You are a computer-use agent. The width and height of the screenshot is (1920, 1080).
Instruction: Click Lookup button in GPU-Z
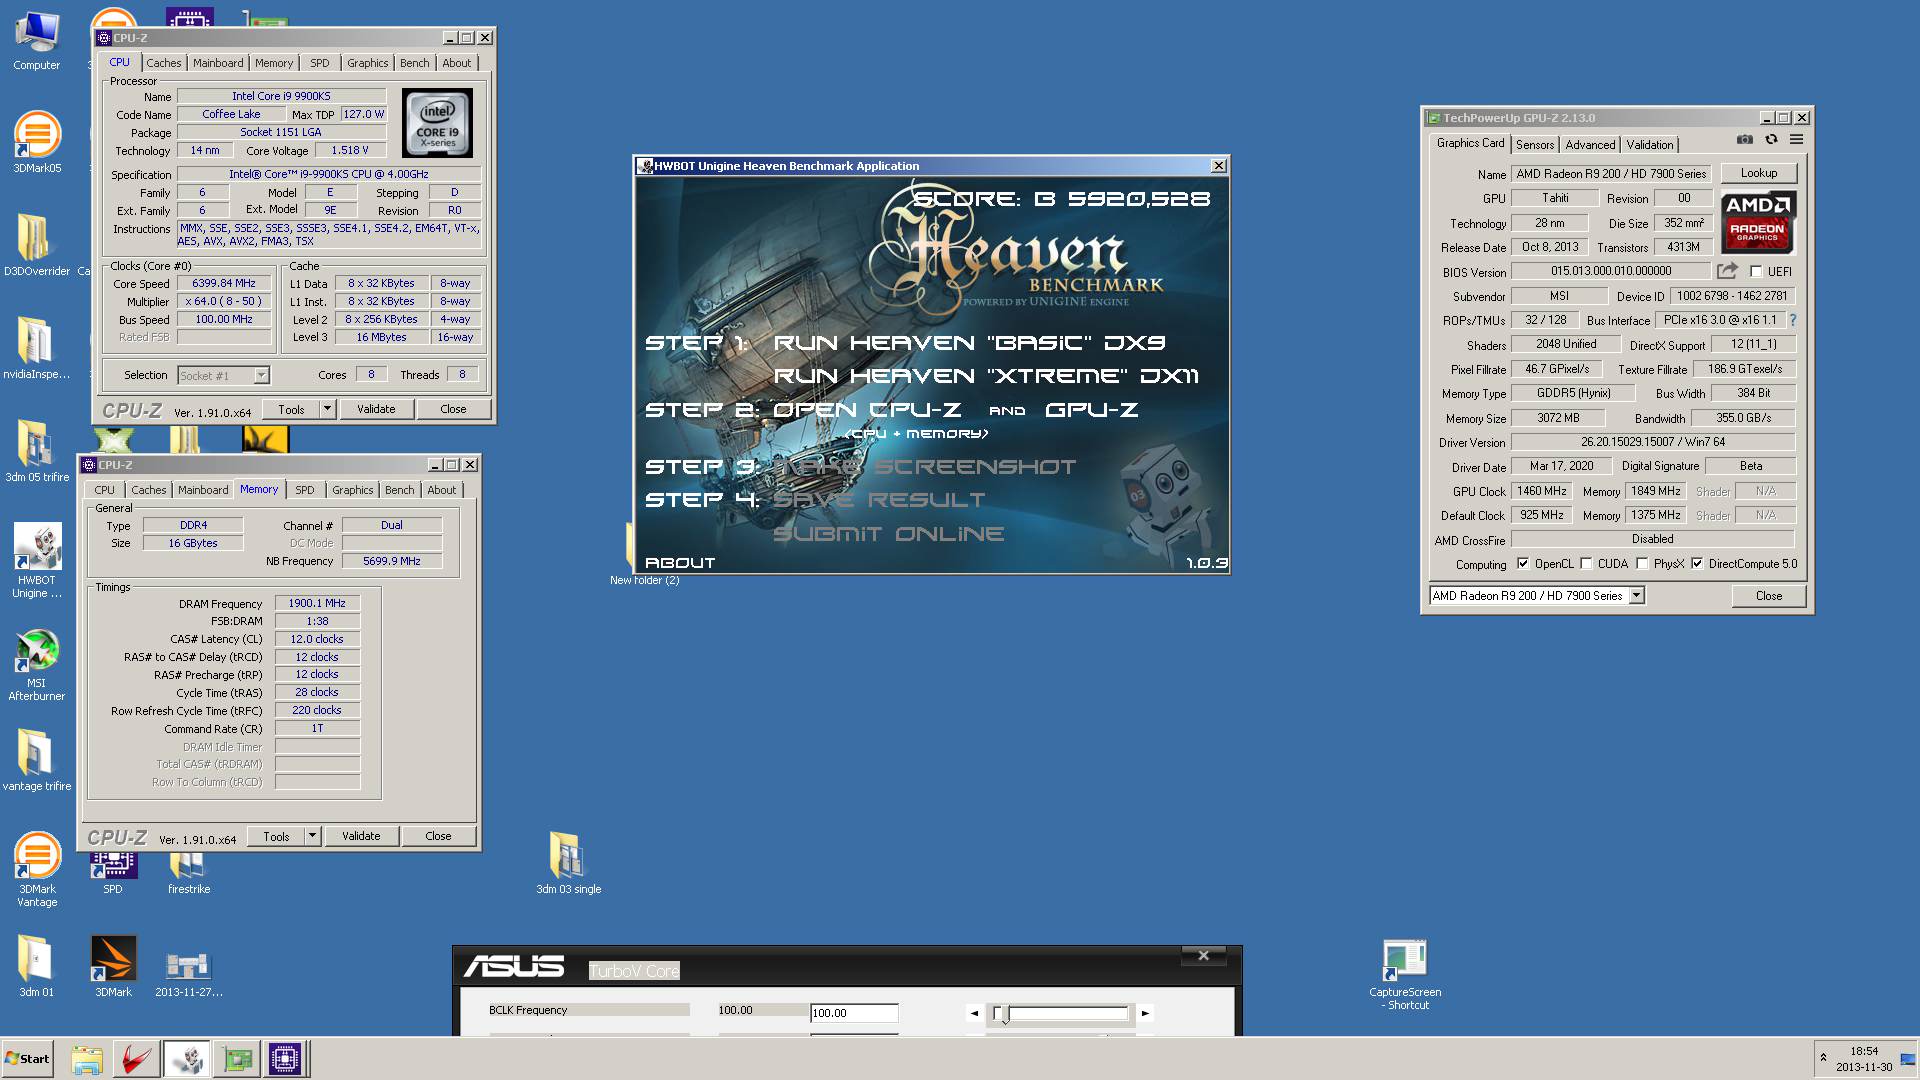coord(1759,173)
